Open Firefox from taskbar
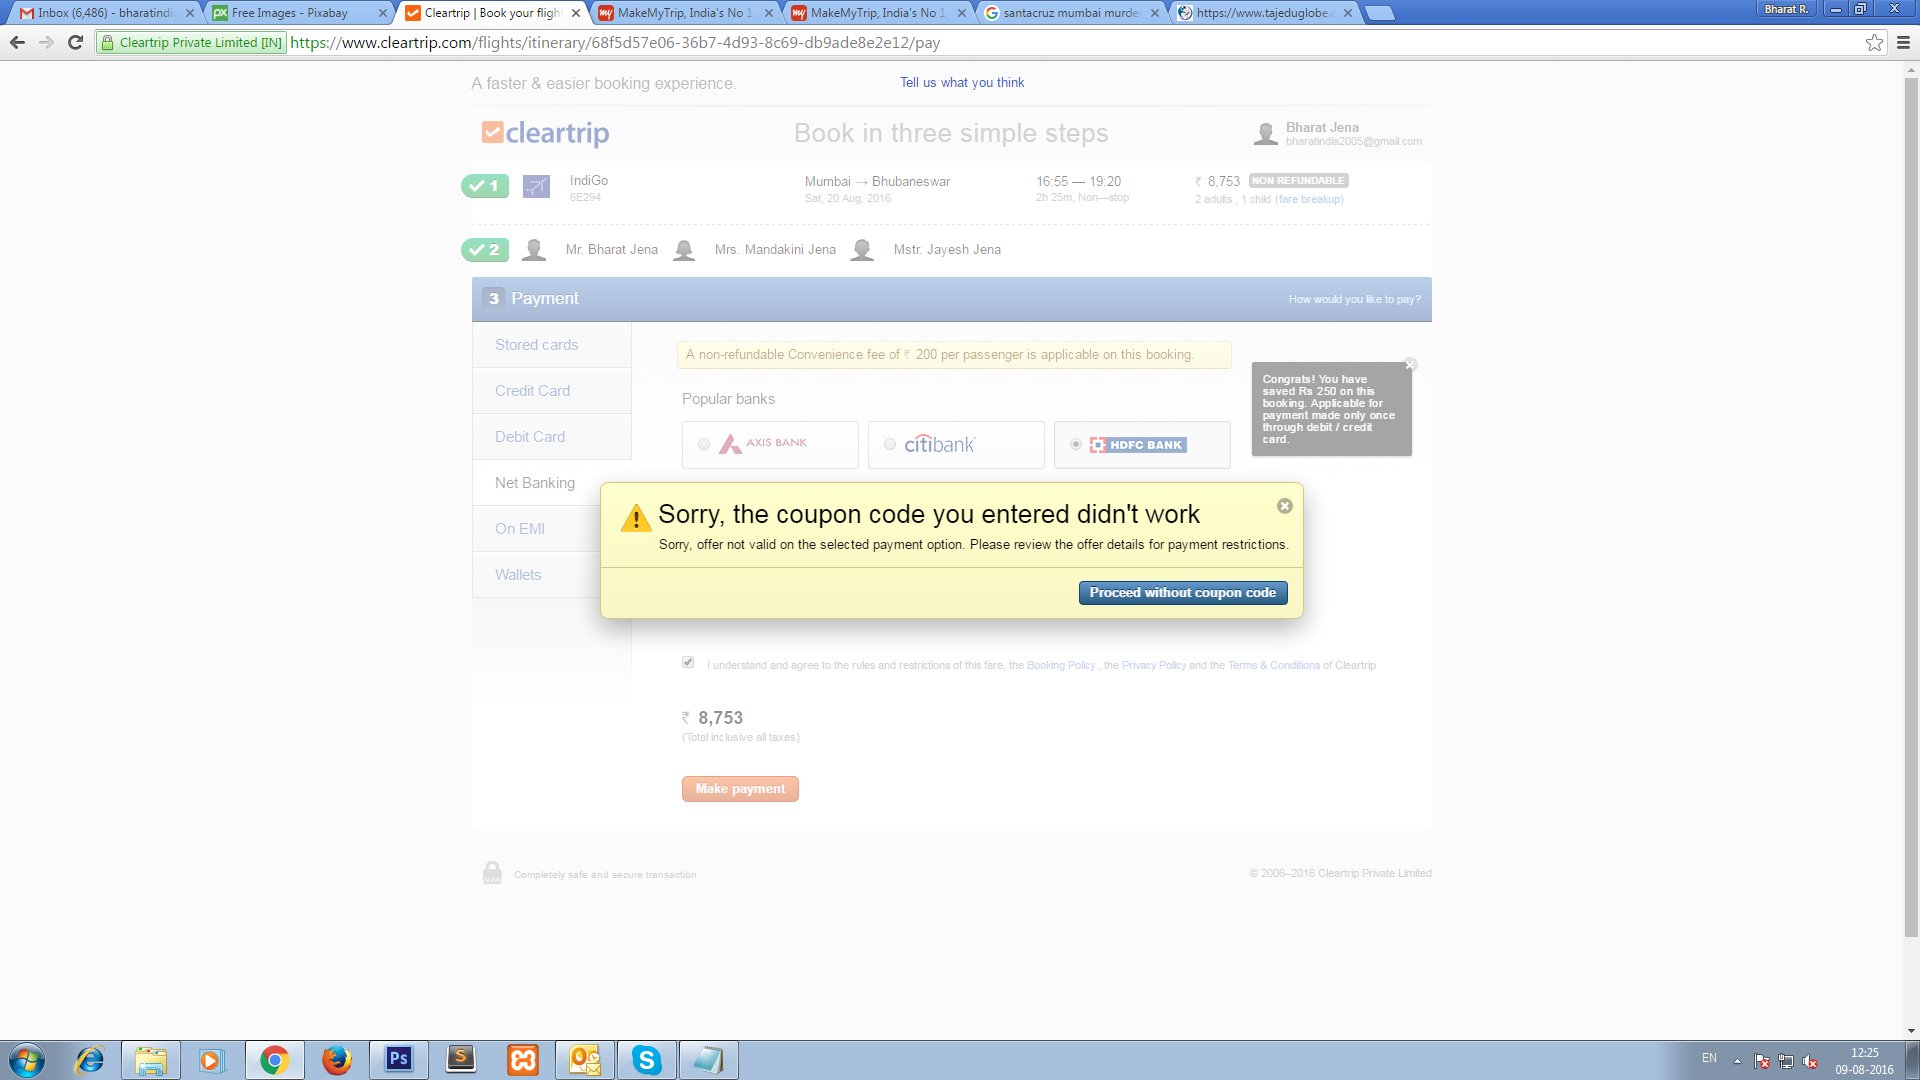The image size is (1920, 1080). 336,1060
